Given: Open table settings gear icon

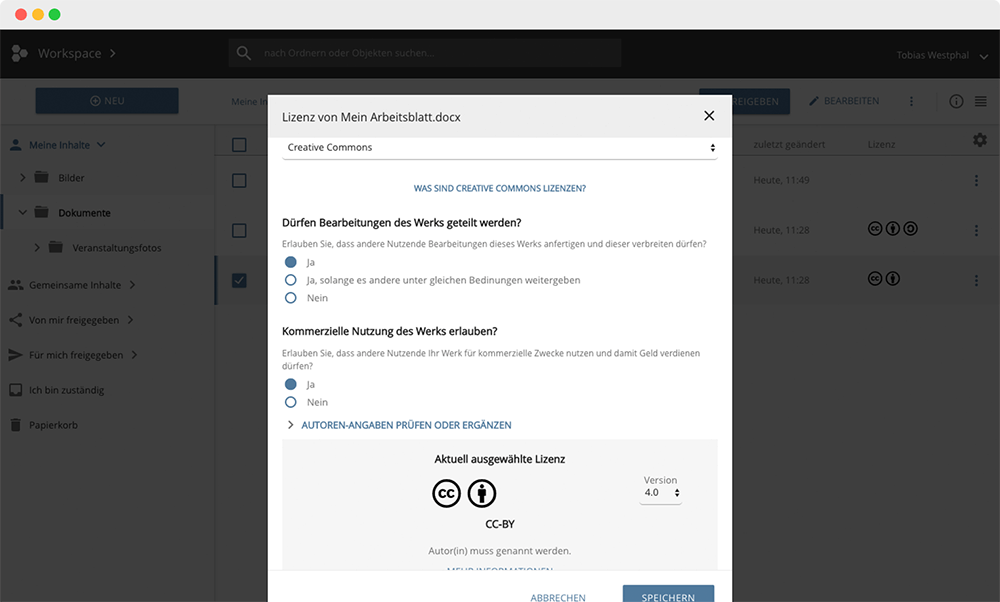Looking at the screenshot, I should point(979,141).
